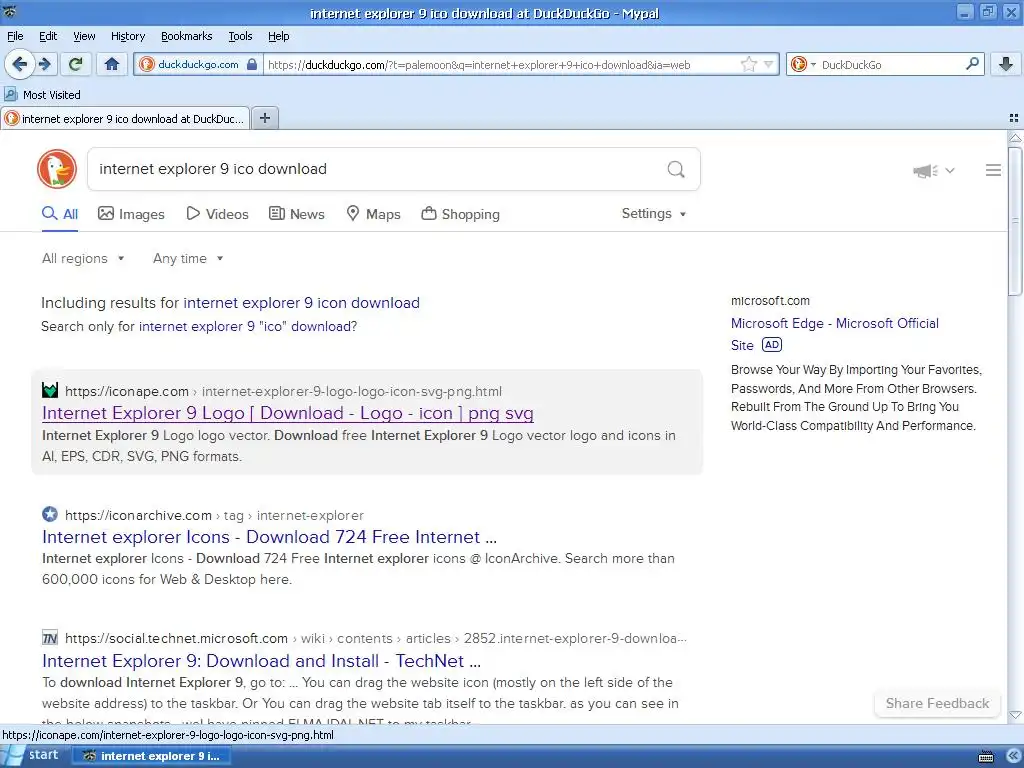This screenshot has width=1024, height=768.
Task: Open Internet explorer Icons IconArchive result
Action: tap(269, 537)
